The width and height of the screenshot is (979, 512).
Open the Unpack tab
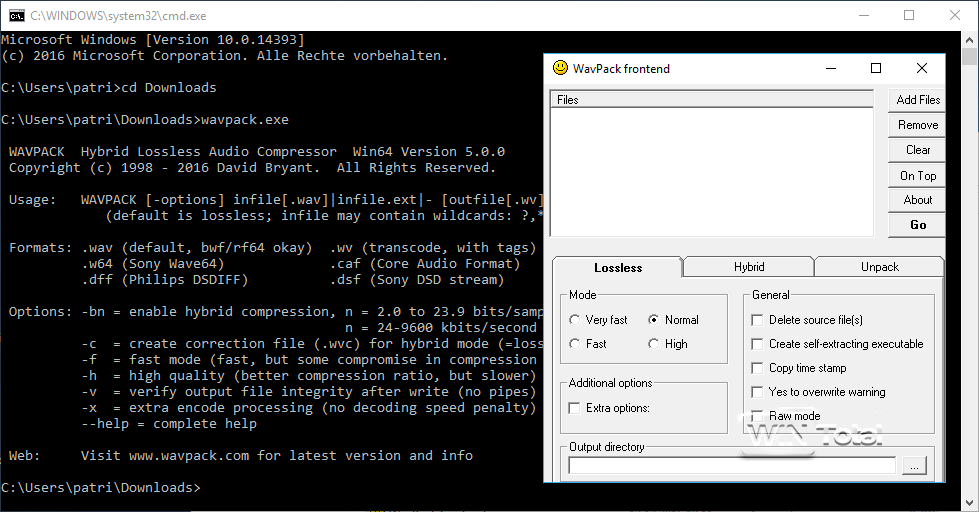[x=879, y=267]
